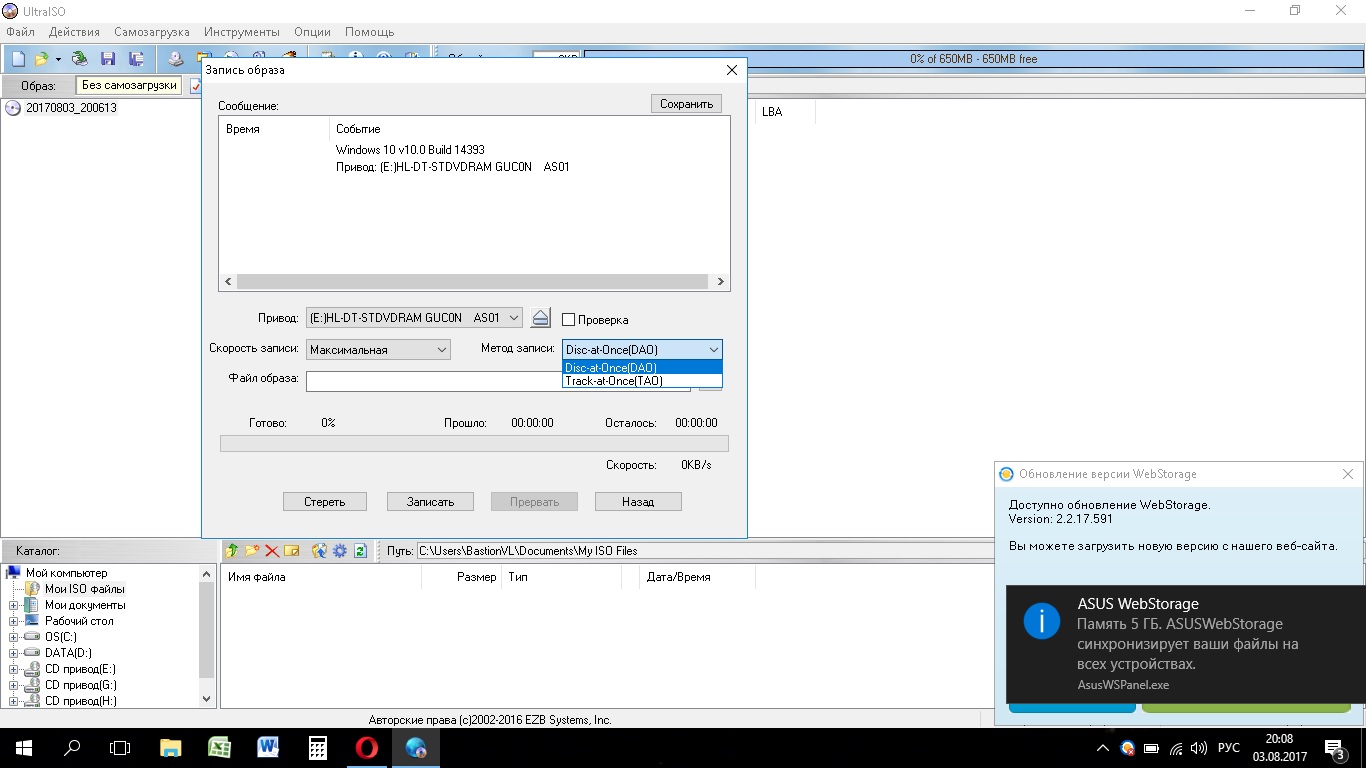Expand the arrow next to the Open icon

coord(58,59)
